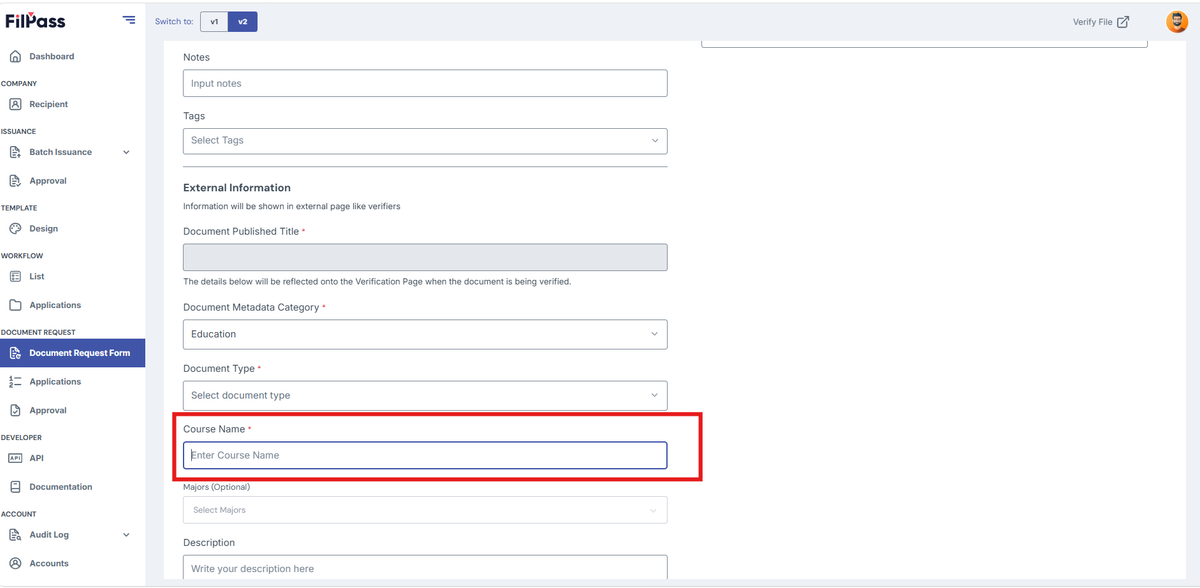
Task: Focus the Notes input field
Action: click(425, 83)
